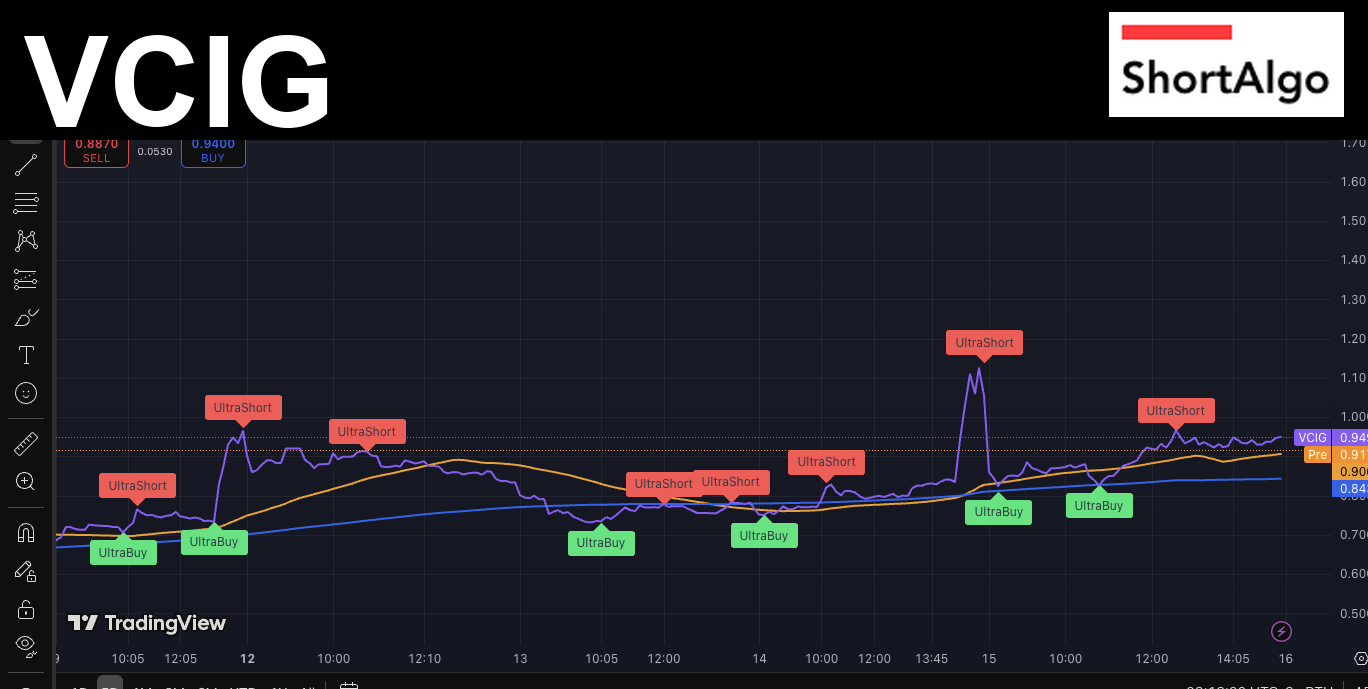This screenshot has width=1368, height=689.
Task: Open the TradingView logo link
Action: point(147,623)
